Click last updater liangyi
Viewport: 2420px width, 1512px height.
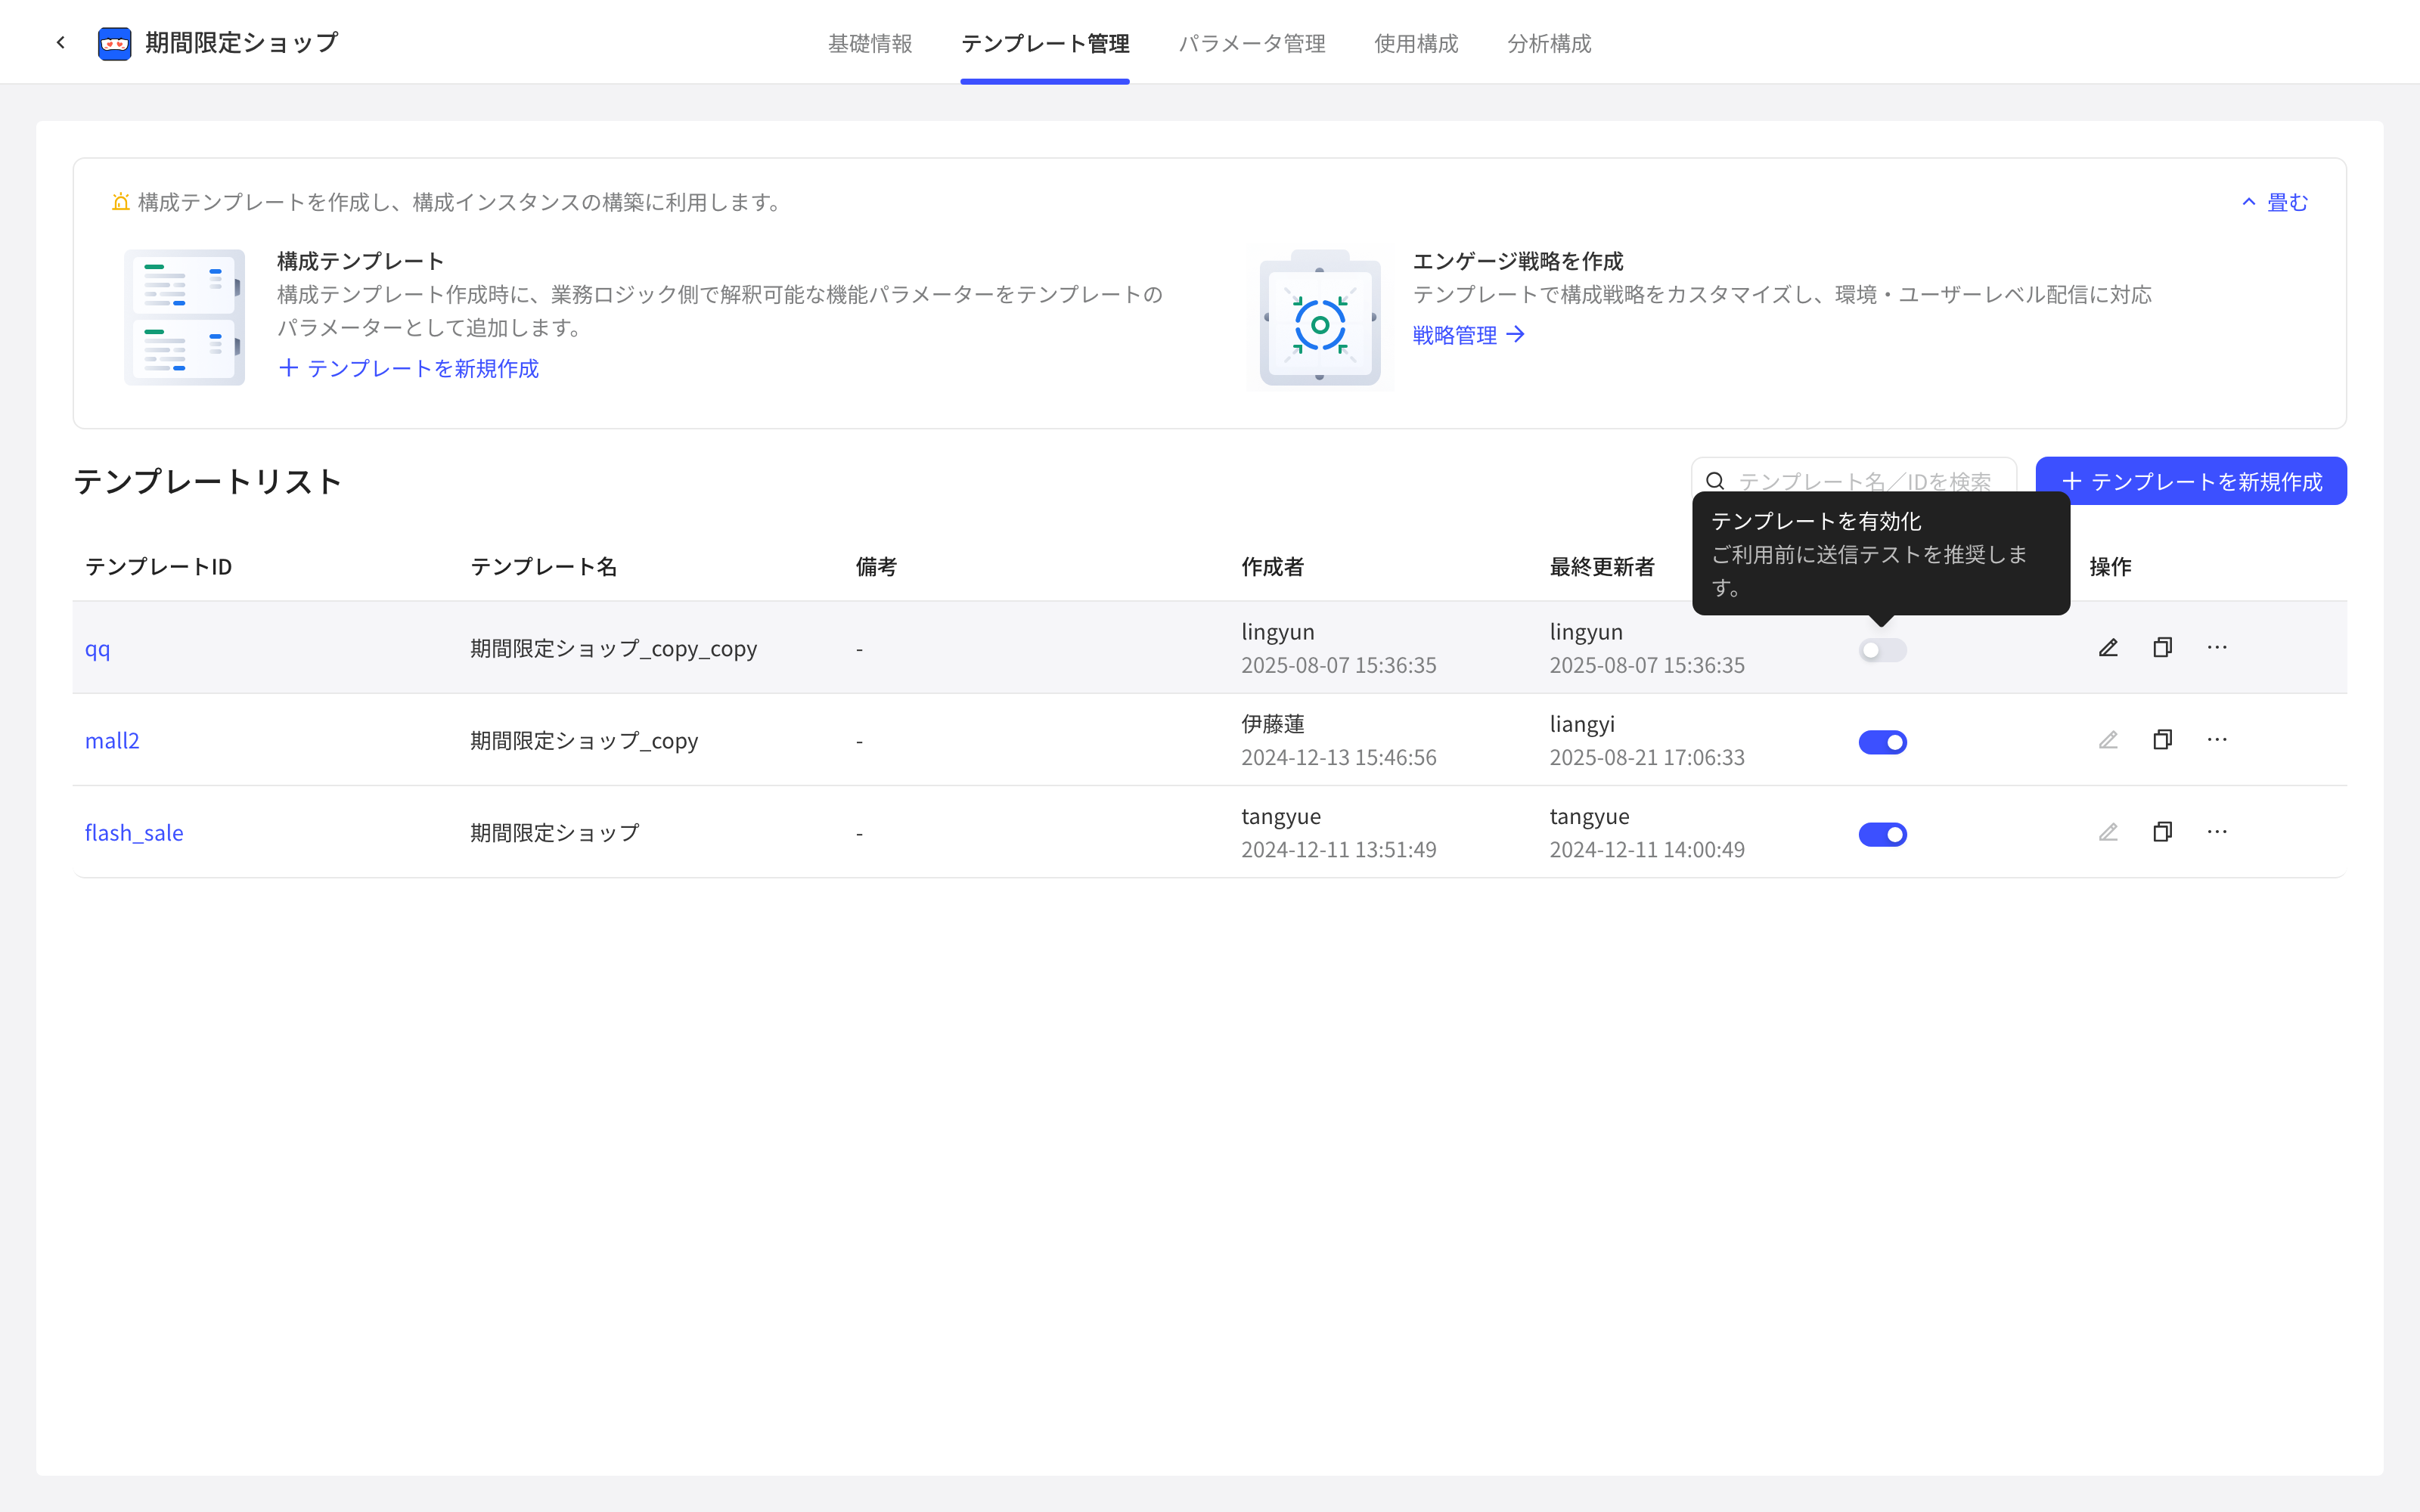(1582, 724)
